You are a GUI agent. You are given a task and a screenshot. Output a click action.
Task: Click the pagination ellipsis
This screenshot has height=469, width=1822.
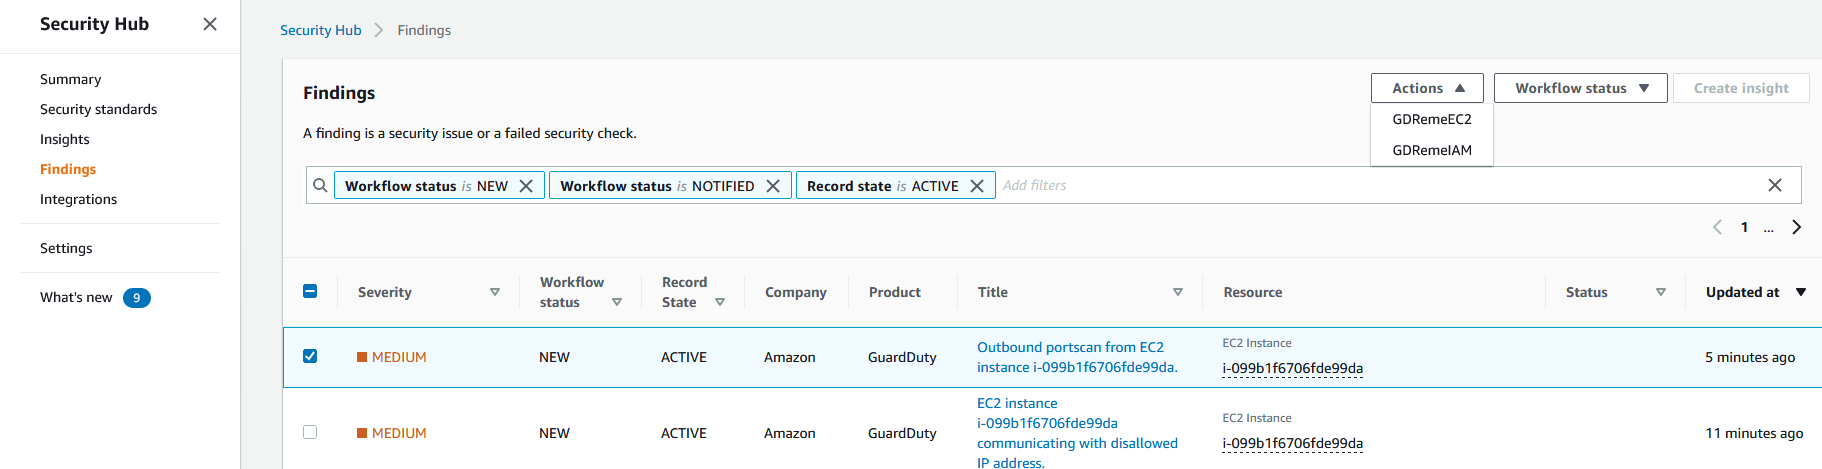pyautogui.click(x=1768, y=229)
